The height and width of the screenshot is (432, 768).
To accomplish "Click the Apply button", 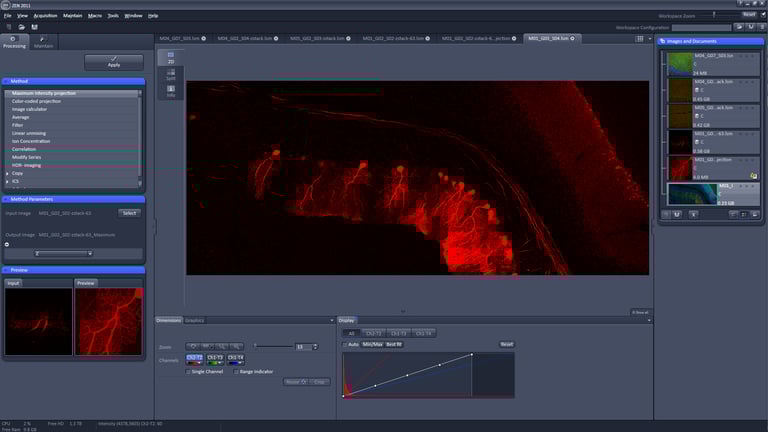I will pyautogui.click(x=113, y=63).
